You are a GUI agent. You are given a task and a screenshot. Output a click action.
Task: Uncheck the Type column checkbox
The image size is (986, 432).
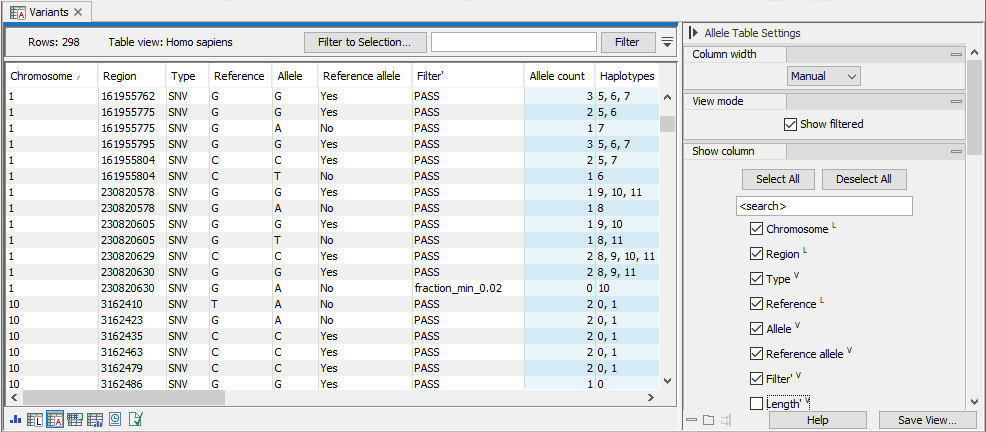click(756, 279)
